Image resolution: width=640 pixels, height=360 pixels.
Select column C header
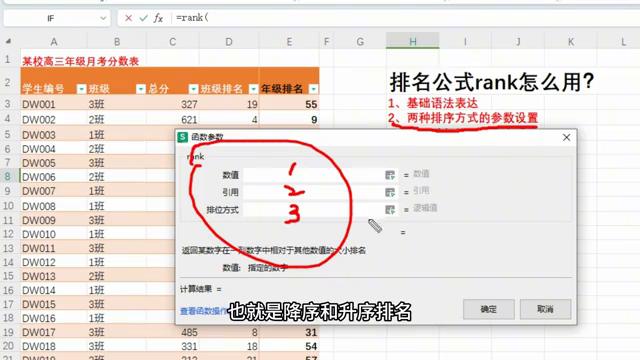[173, 42]
